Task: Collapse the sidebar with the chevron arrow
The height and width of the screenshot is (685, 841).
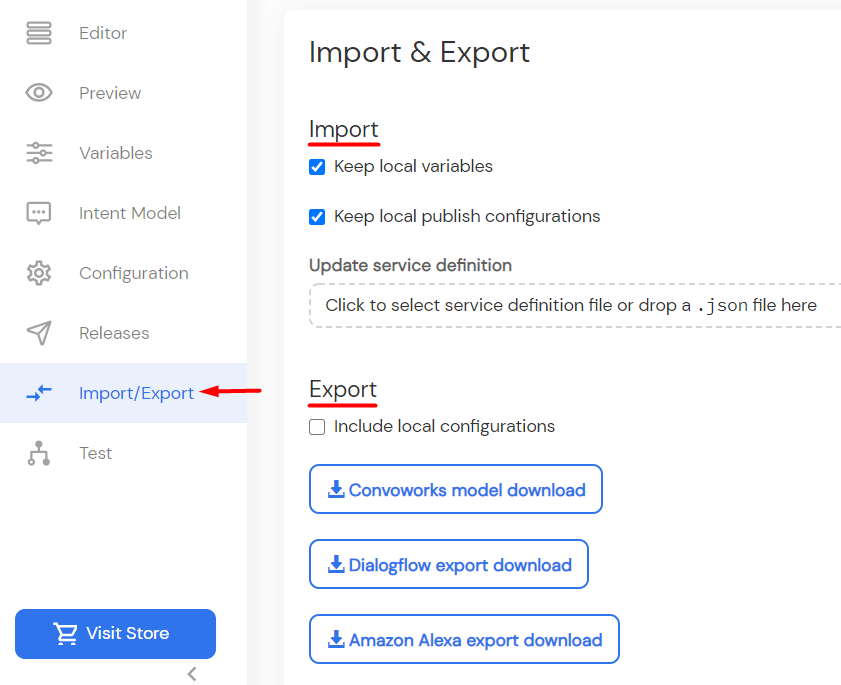Action: click(x=191, y=674)
